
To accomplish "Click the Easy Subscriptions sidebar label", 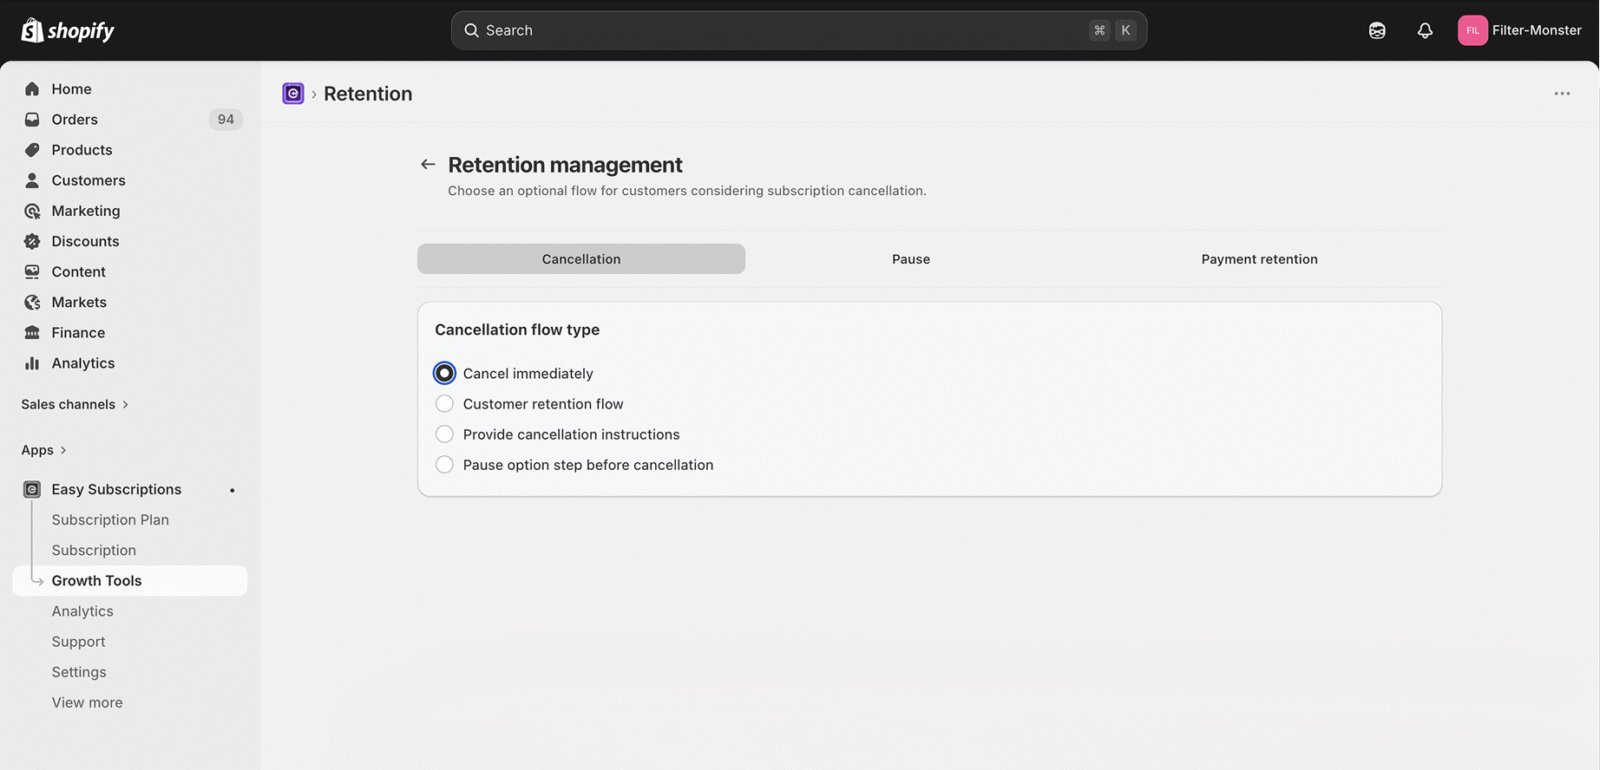I will [x=117, y=489].
